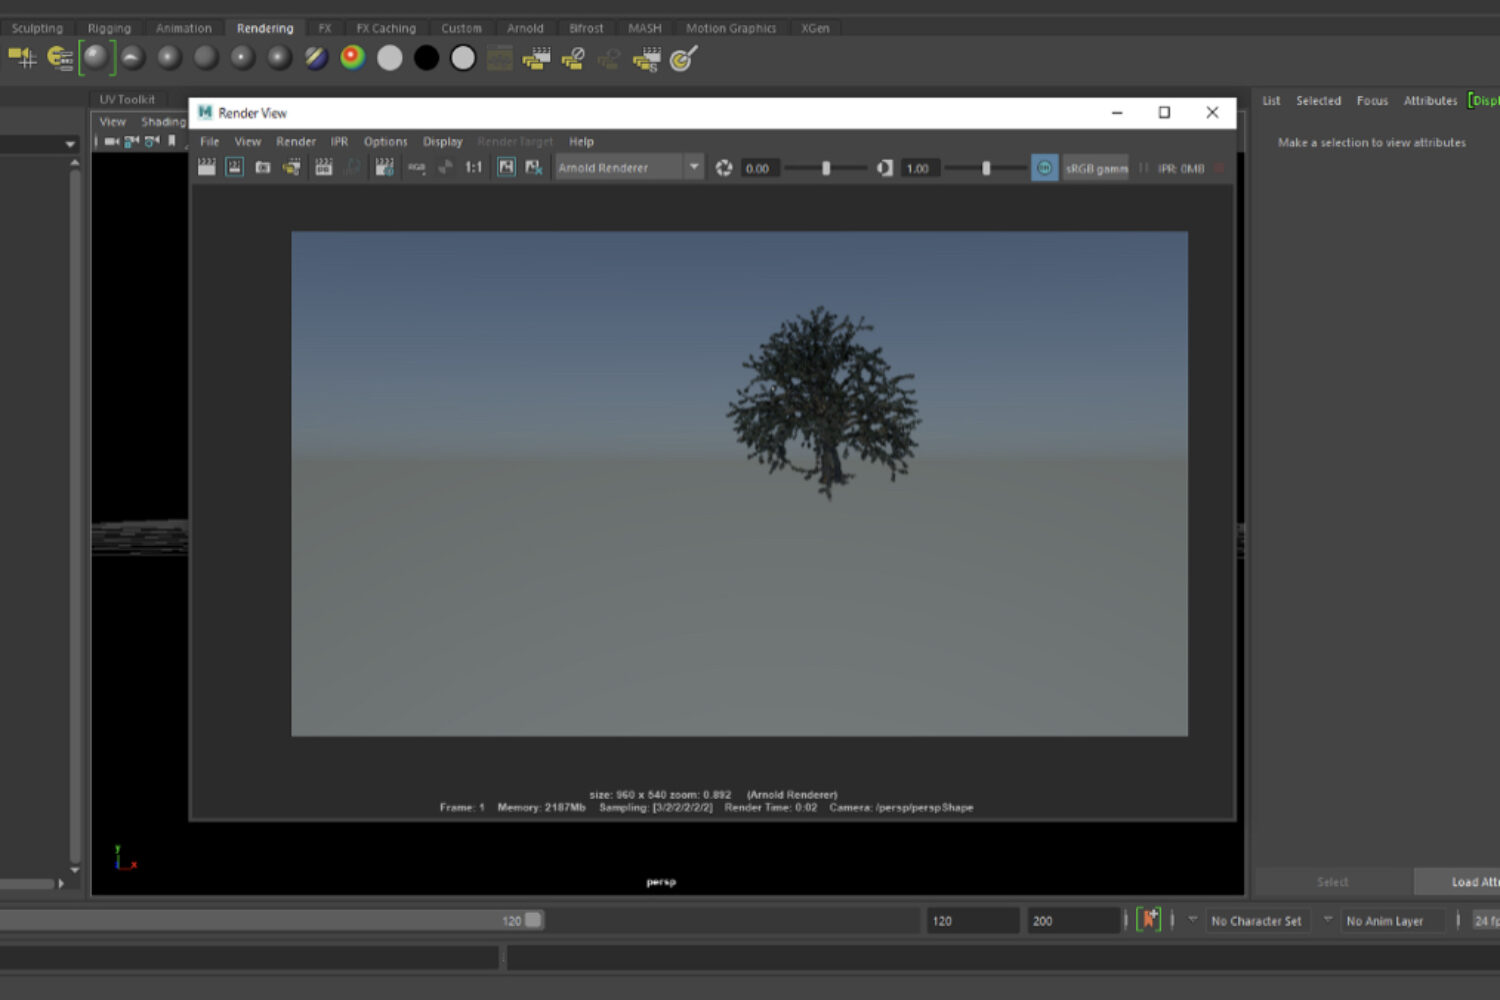Click the target render icon on shelf
Image resolution: width=1500 pixels, height=1000 pixels.
[683, 59]
